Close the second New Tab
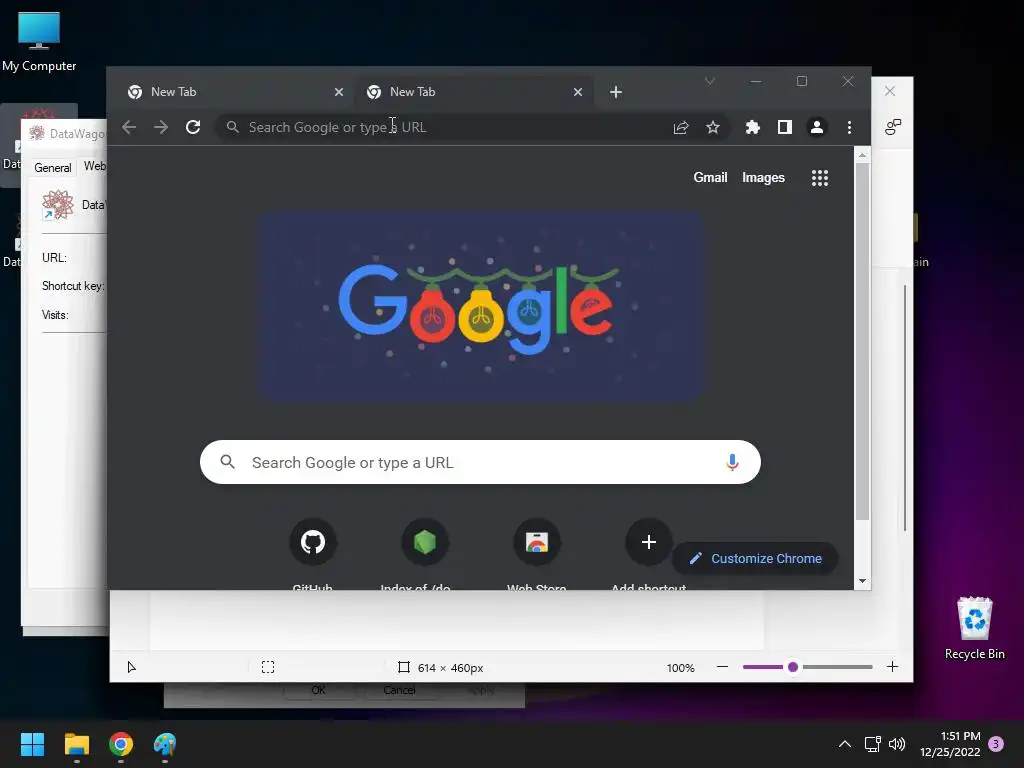 point(577,92)
